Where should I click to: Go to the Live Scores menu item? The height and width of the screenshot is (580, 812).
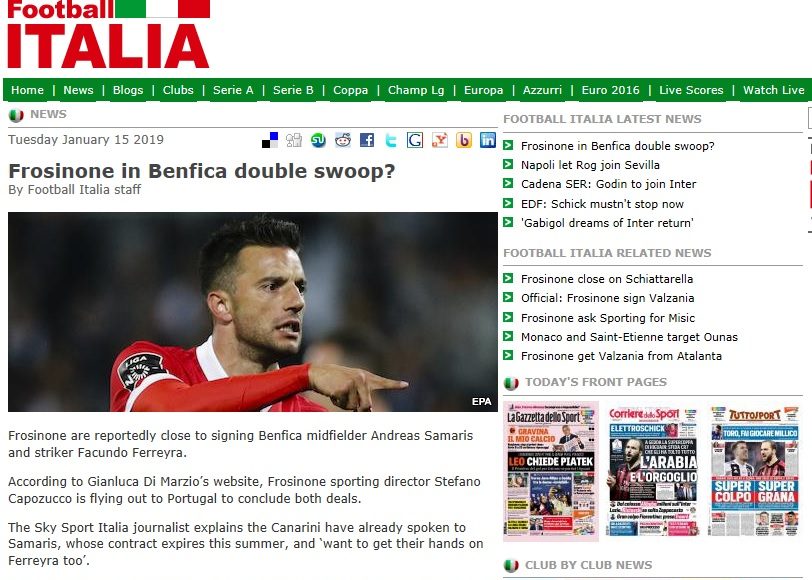[691, 90]
